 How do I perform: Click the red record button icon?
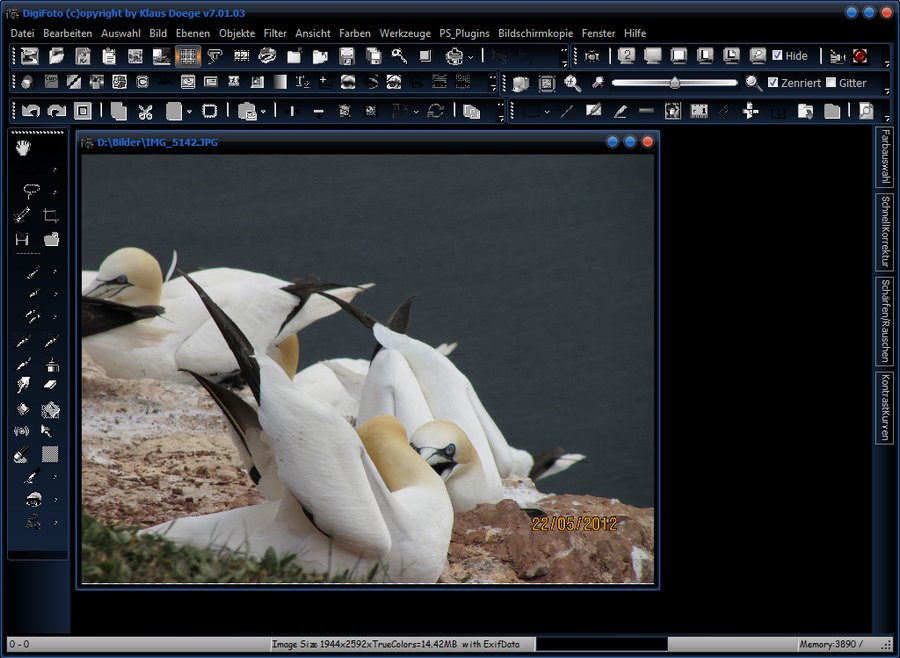click(x=860, y=56)
